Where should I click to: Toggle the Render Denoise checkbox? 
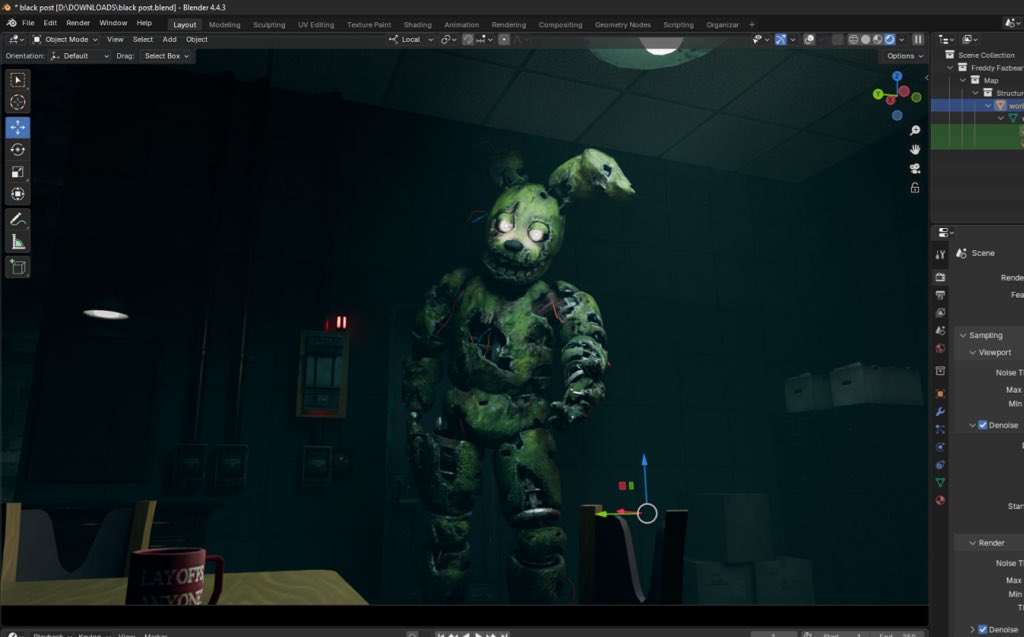click(982, 629)
